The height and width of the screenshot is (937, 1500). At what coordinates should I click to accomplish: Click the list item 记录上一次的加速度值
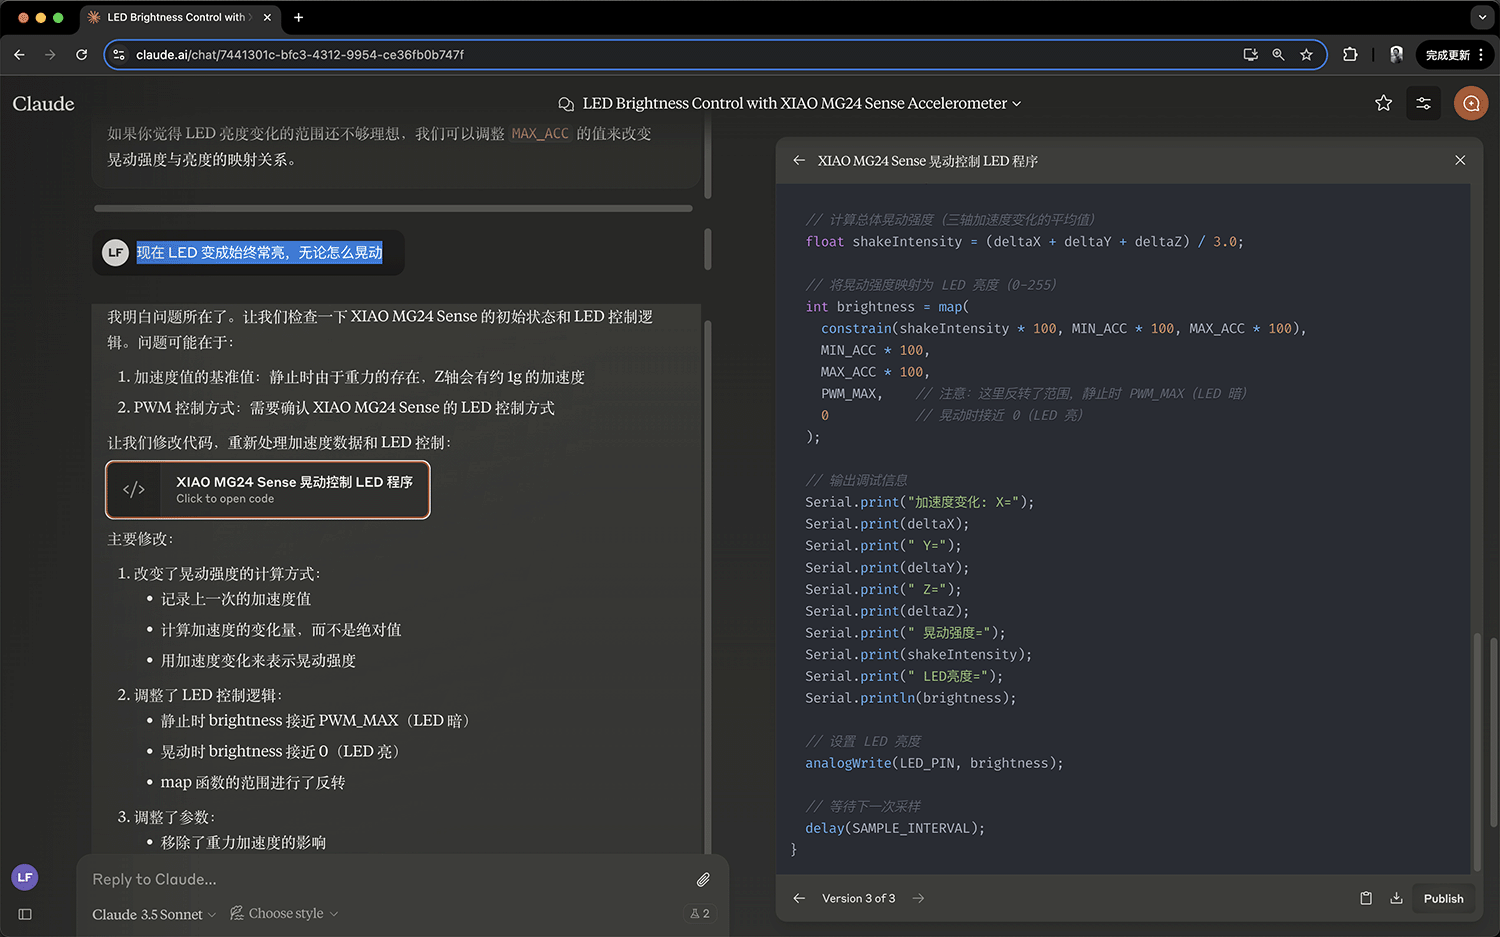pos(236,599)
